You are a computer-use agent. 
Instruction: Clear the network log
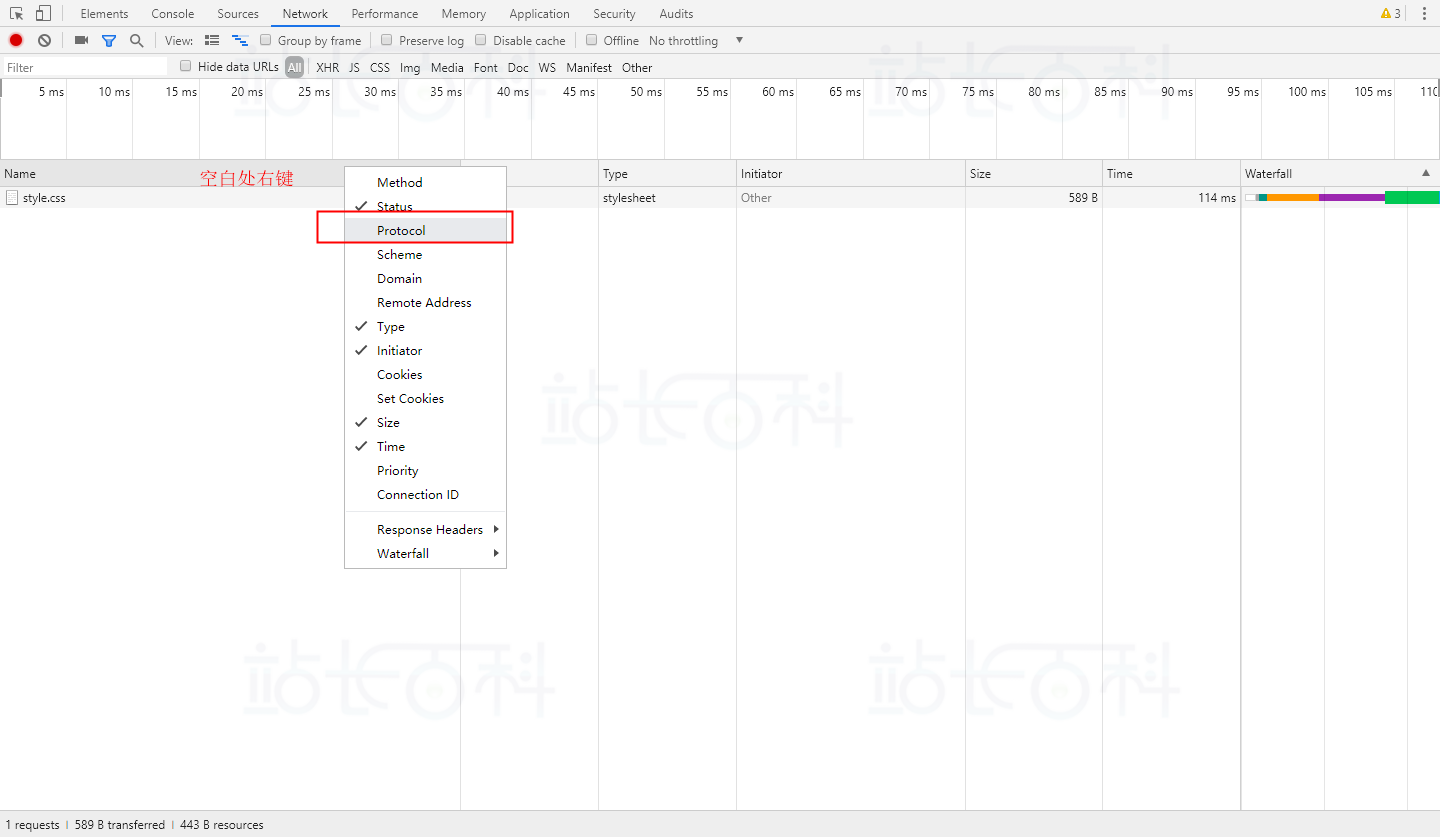[x=44, y=41]
